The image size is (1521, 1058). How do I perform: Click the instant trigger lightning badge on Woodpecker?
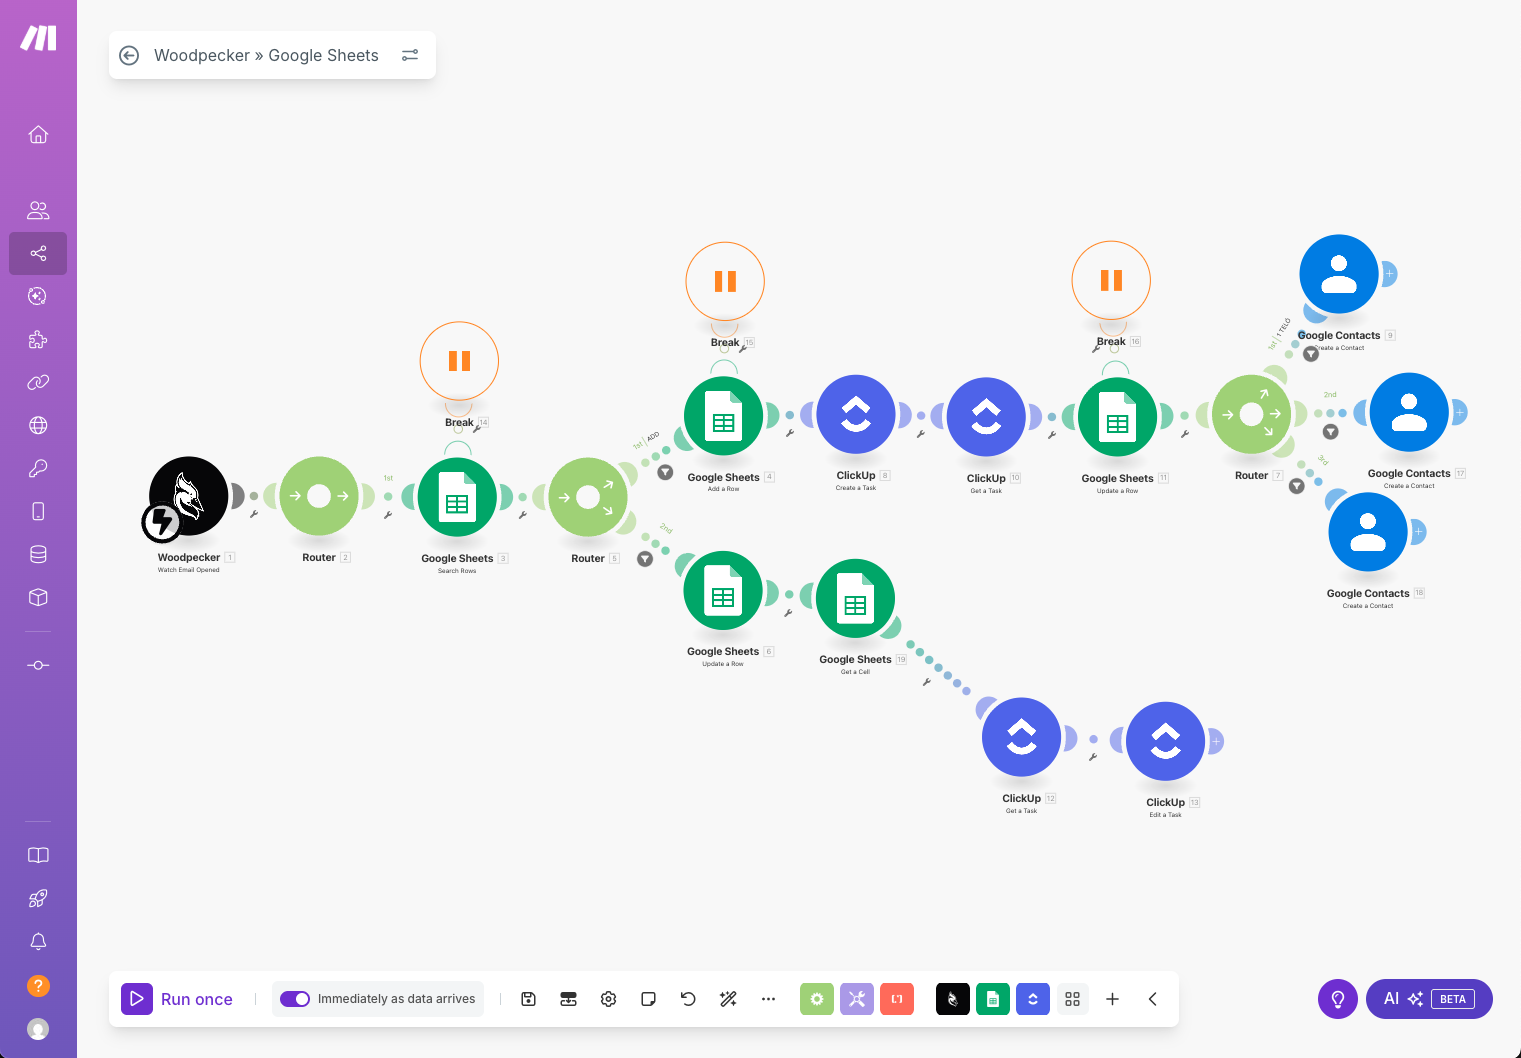pyautogui.click(x=161, y=522)
